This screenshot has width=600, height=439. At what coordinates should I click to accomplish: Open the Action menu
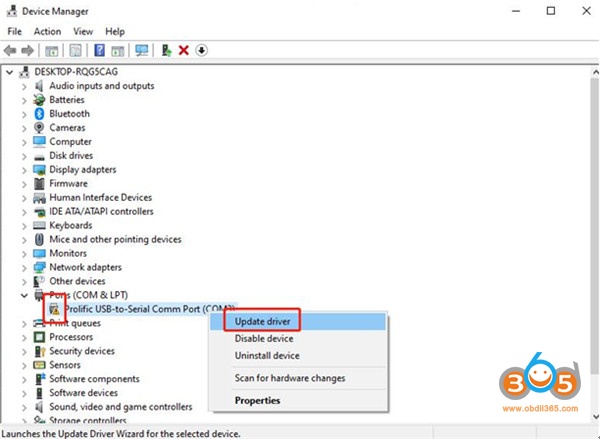(x=47, y=31)
